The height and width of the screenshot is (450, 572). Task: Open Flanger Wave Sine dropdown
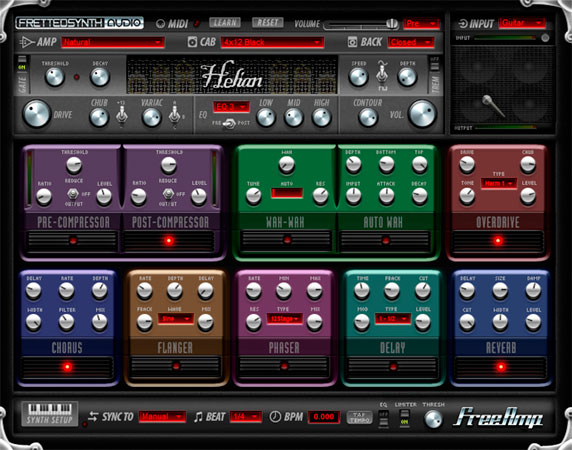click(175, 319)
